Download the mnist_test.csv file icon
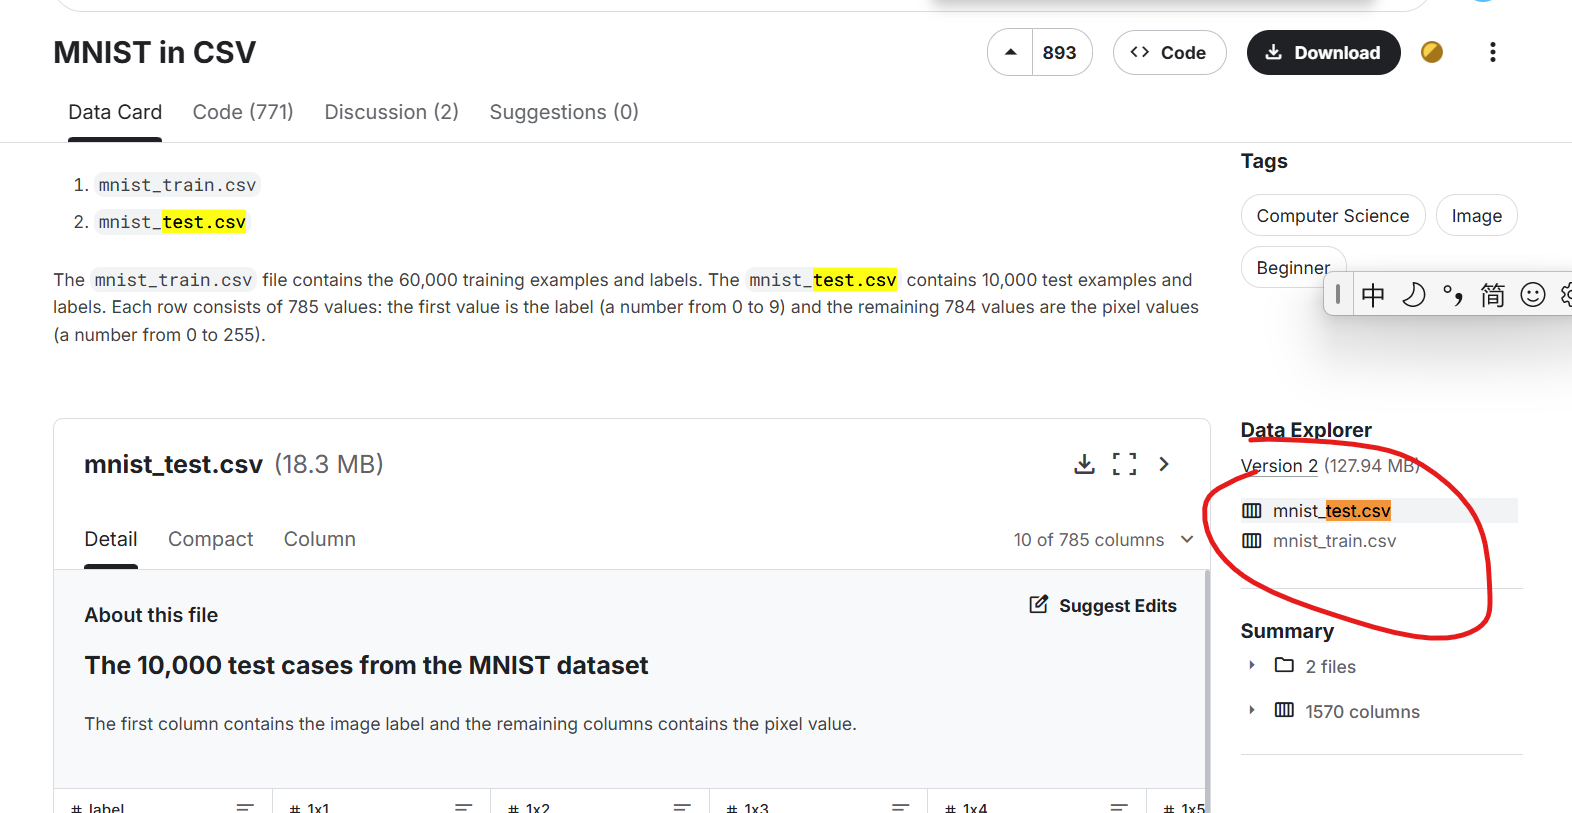Image resolution: width=1572 pixels, height=813 pixels. [1084, 464]
